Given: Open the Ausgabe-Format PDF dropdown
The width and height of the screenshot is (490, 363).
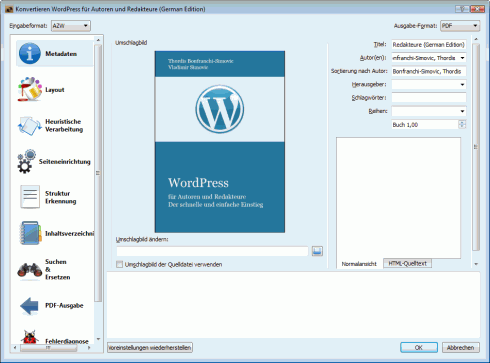Looking at the screenshot, I should click(460, 26).
